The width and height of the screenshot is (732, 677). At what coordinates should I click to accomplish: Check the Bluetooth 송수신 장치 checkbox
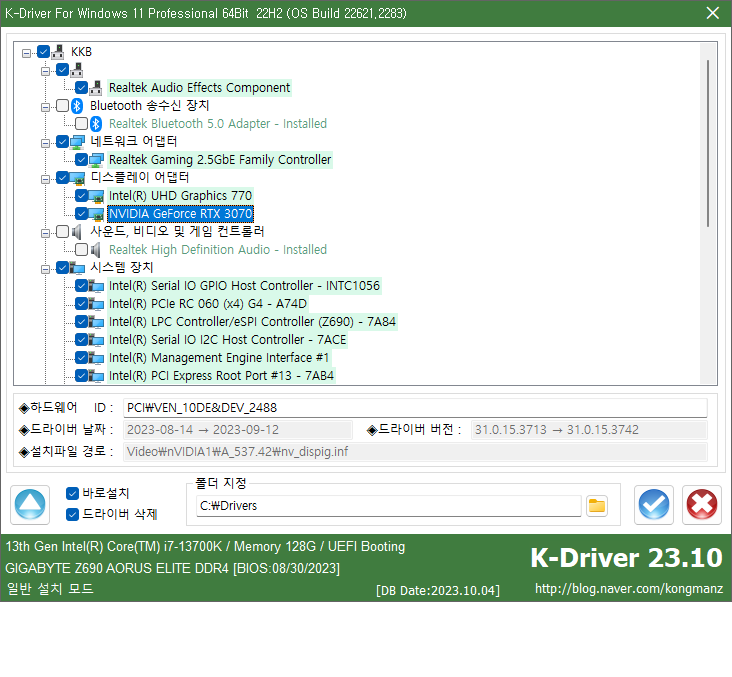click(63, 106)
